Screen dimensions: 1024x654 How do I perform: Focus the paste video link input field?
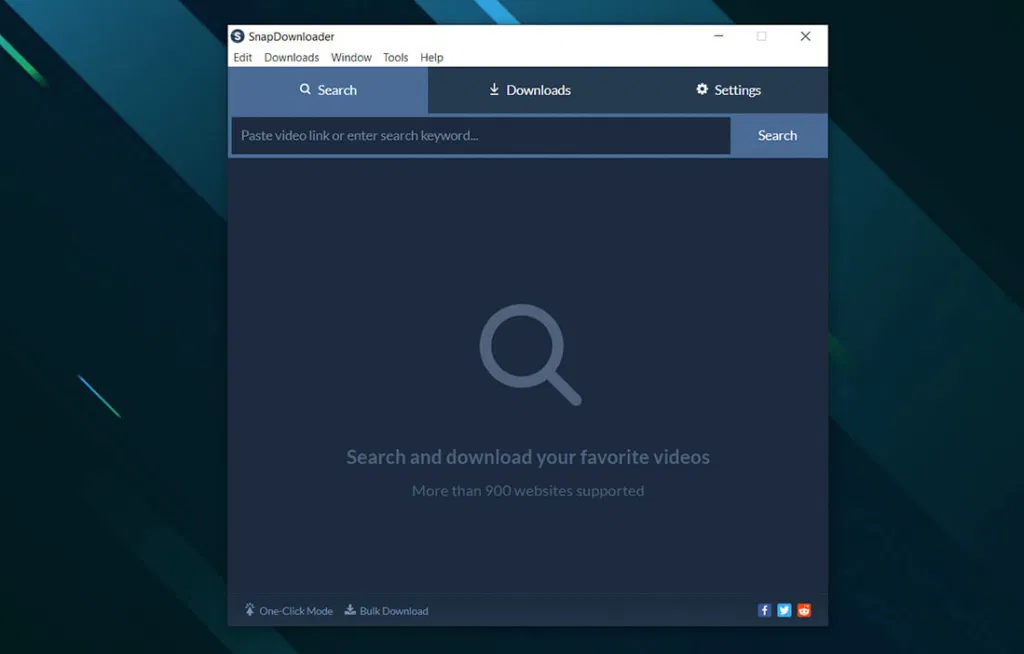(481, 136)
